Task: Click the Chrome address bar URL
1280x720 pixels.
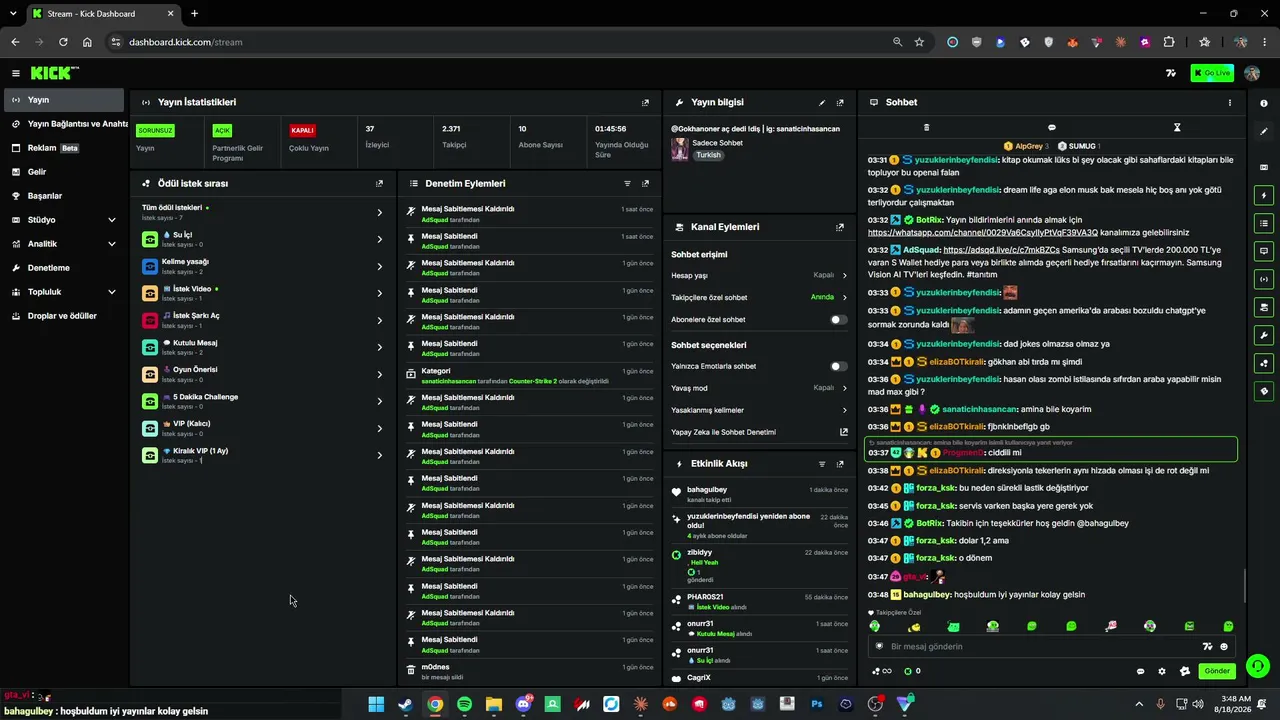Action: click(186, 42)
